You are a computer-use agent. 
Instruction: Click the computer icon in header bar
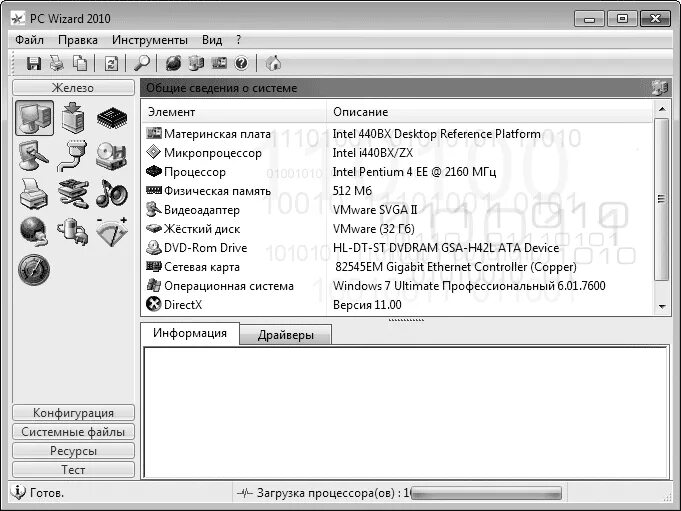(660, 88)
